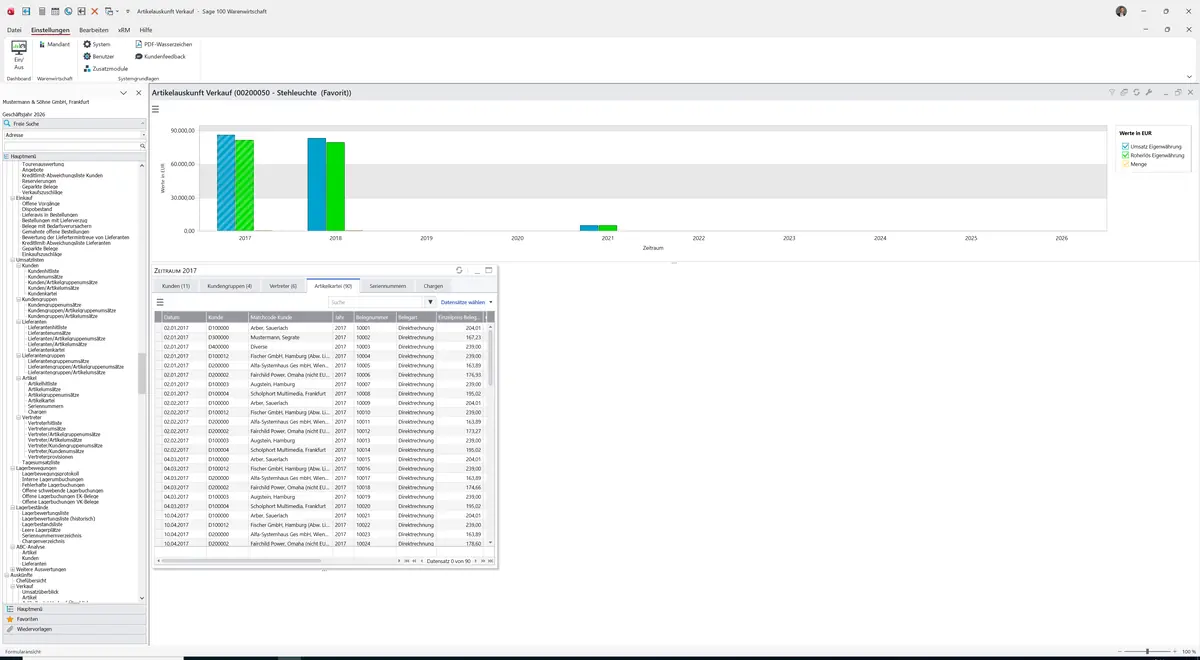Switch to Kundengruppen (4) tab
Viewport: 1200px width, 660px height.
click(229, 286)
